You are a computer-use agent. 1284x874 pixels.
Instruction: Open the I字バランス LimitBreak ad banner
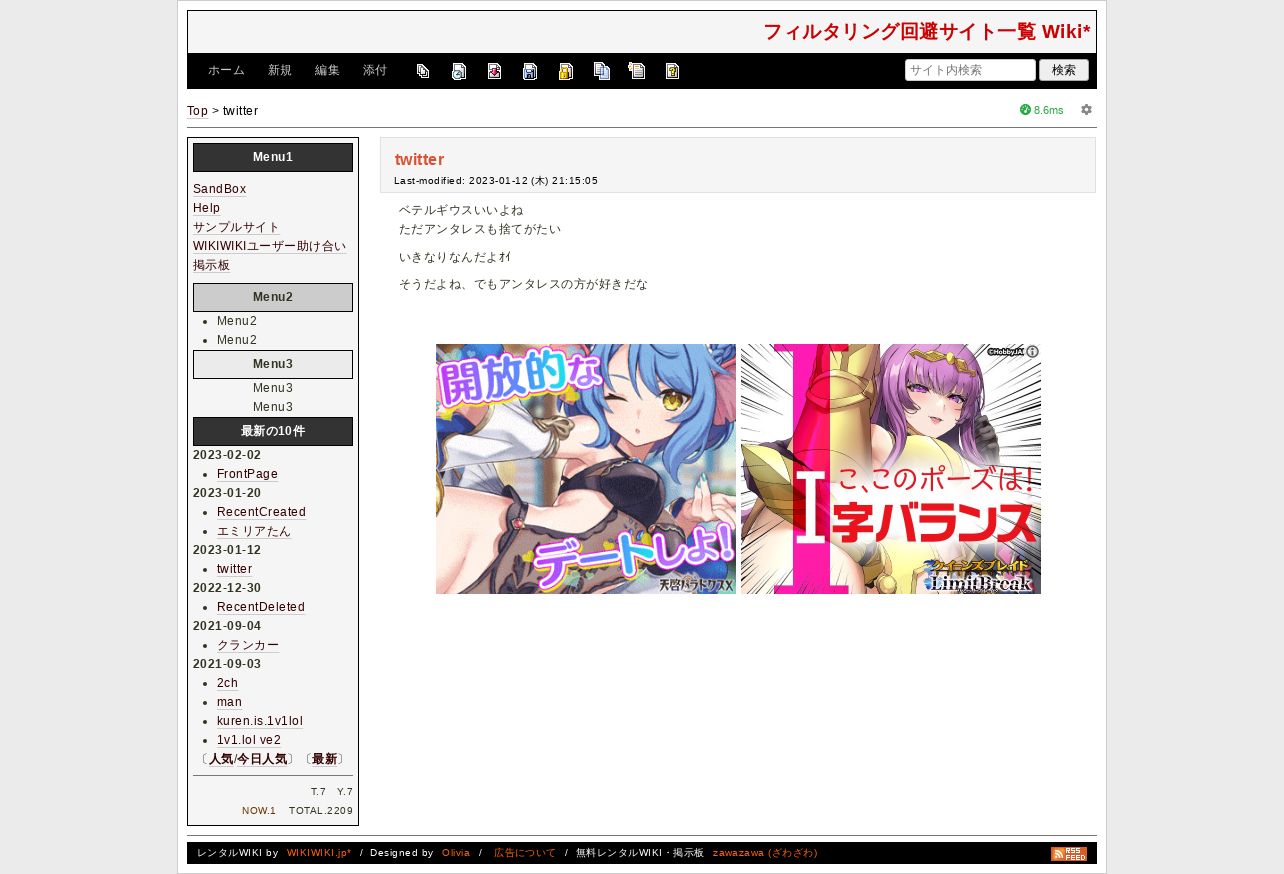point(891,469)
